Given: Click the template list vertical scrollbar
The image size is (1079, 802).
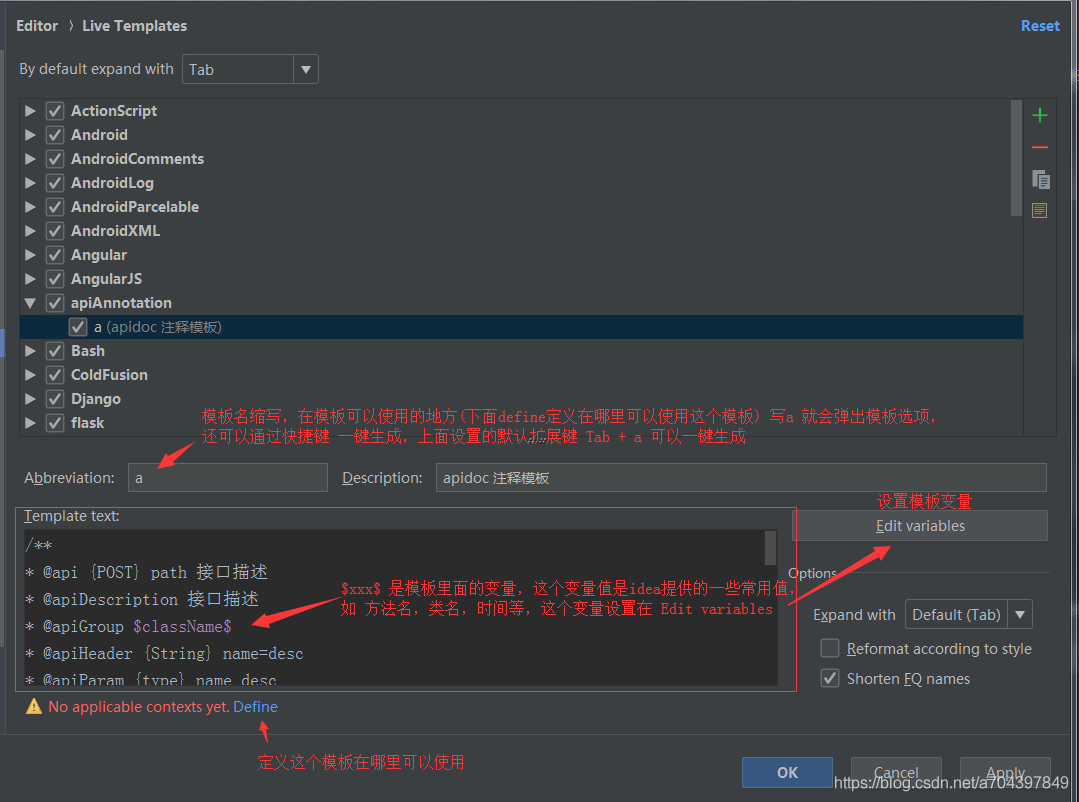Looking at the screenshot, I should 1016,158.
